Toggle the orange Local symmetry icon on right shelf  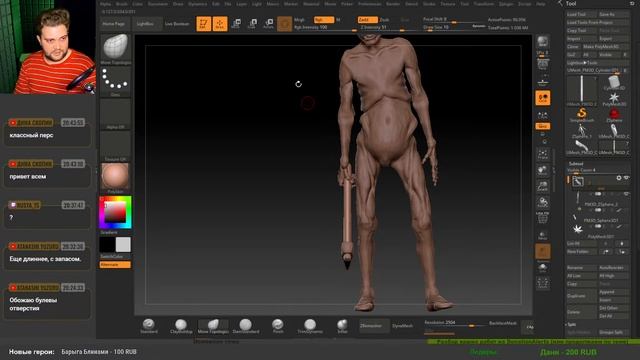click(x=543, y=98)
